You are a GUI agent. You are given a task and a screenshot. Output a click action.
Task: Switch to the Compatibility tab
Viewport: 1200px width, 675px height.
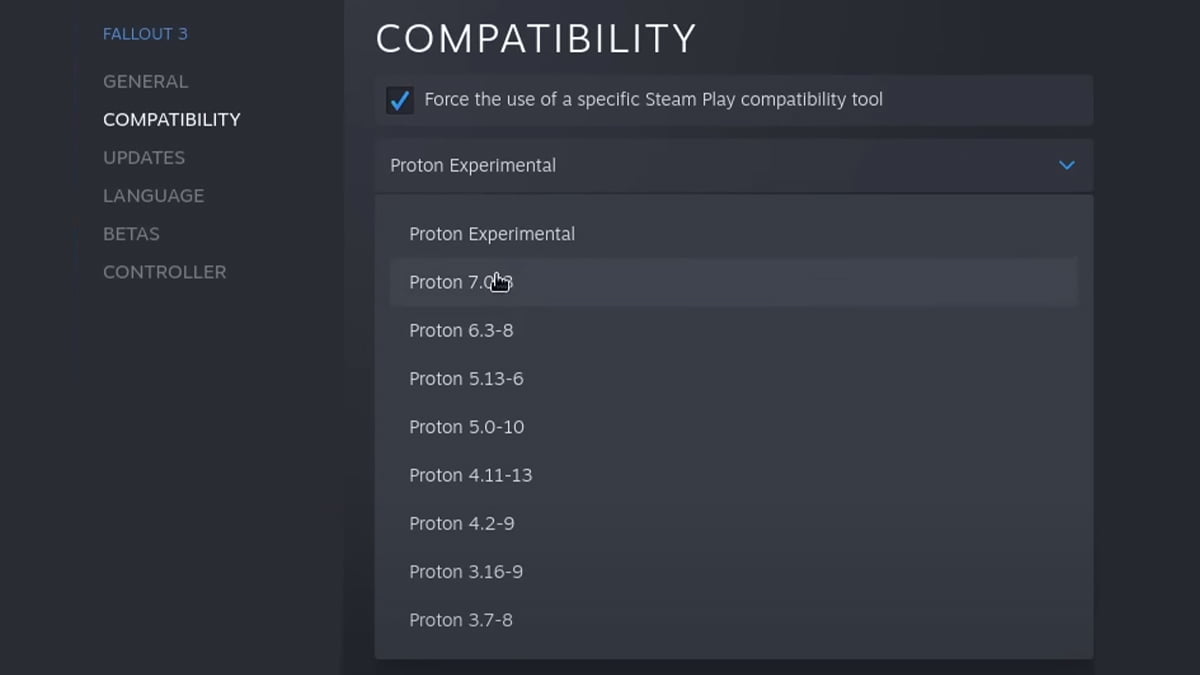point(172,120)
